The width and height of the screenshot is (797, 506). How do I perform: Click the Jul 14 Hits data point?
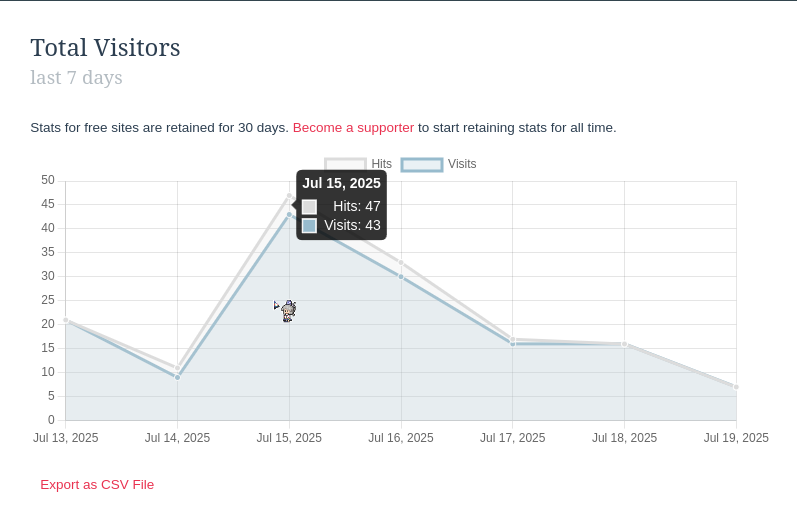177,368
